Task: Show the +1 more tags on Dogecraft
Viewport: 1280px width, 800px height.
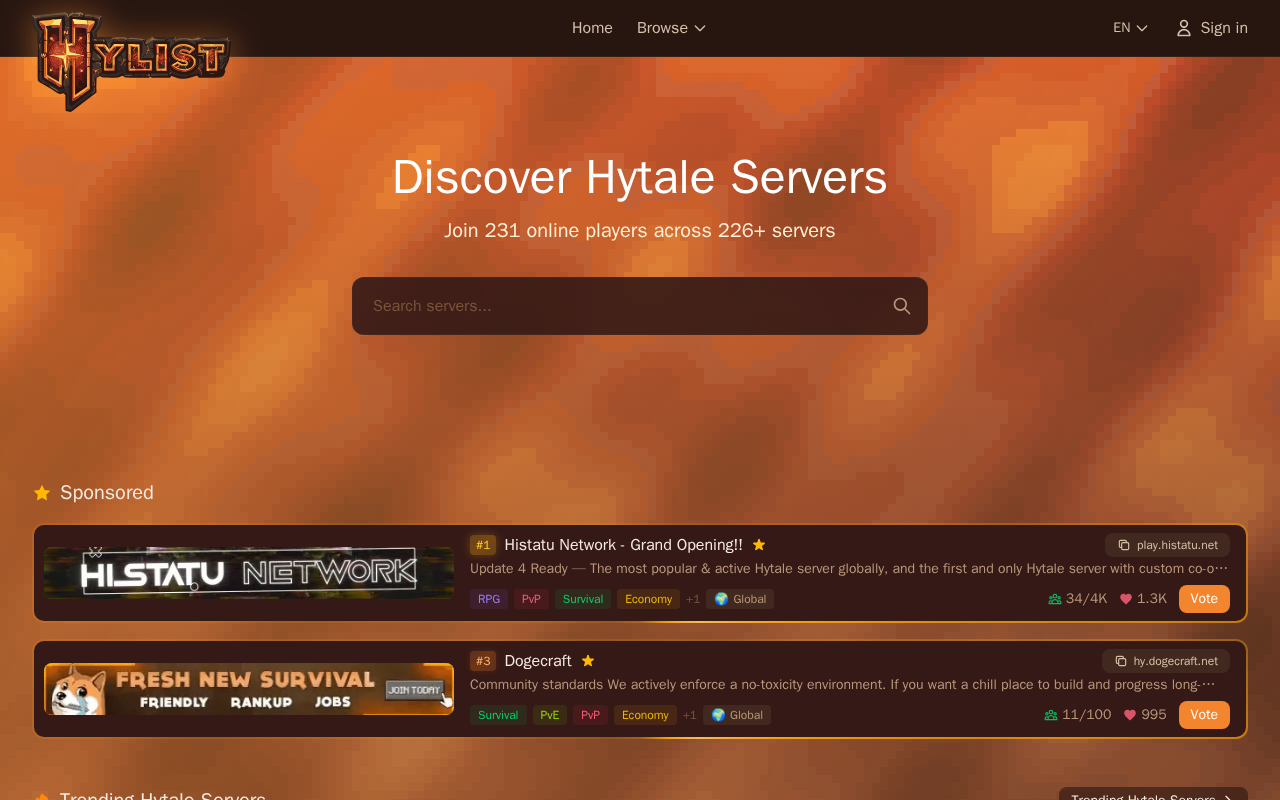Action: 690,715
